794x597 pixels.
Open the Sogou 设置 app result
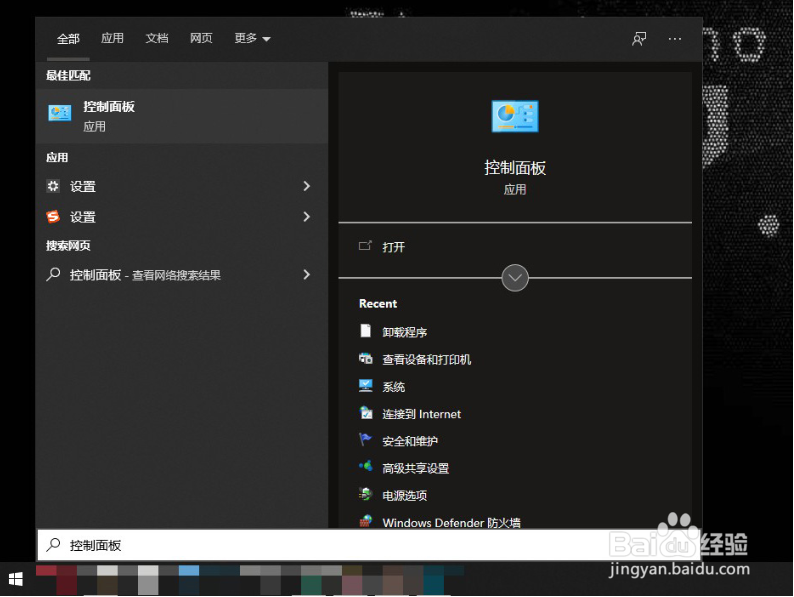tap(182, 217)
